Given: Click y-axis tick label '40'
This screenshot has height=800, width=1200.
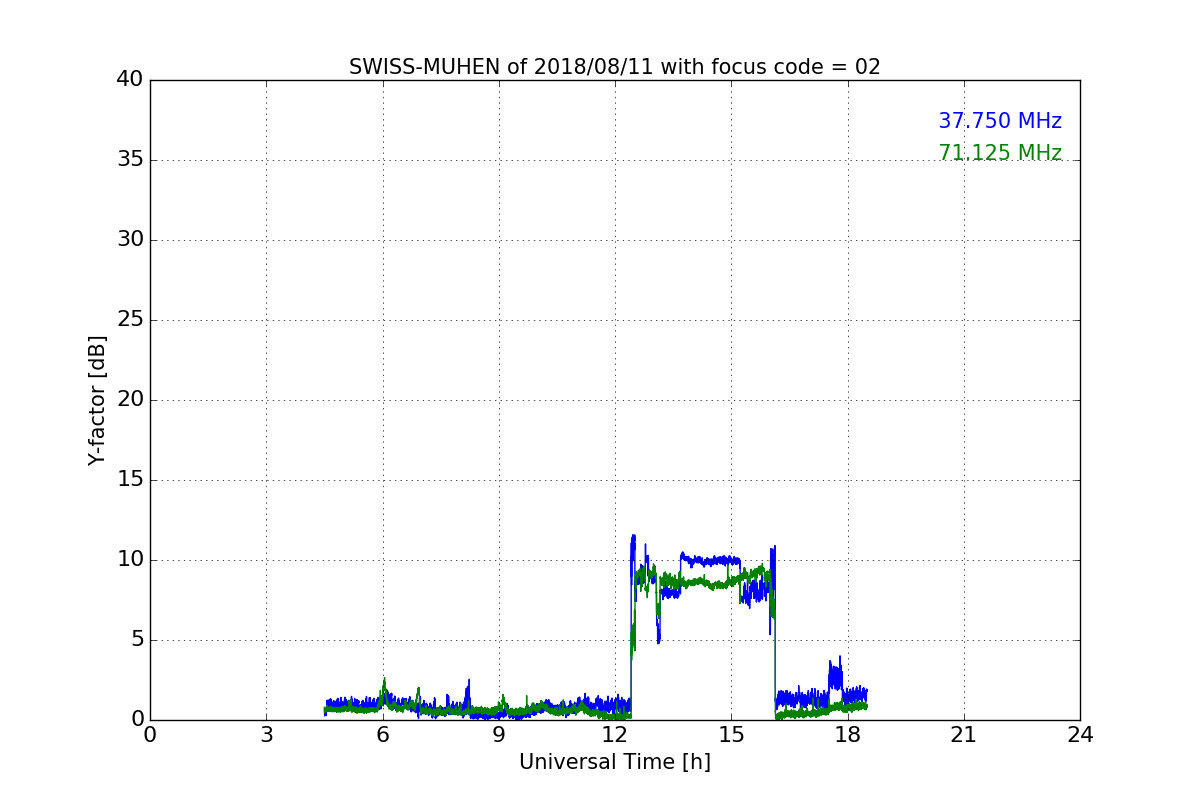Looking at the screenshot, I should tap(129, 80).
